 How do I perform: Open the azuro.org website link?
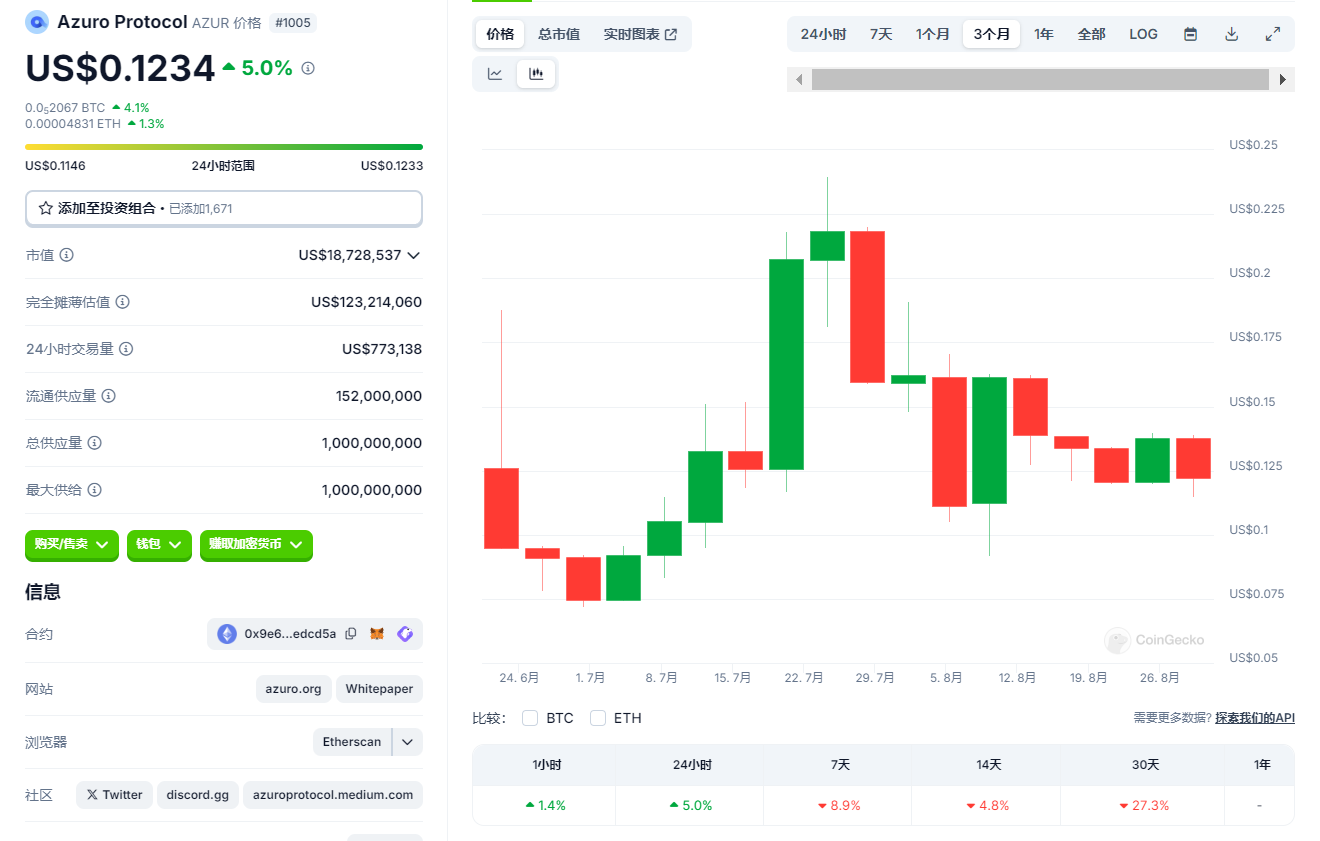(294, 689)
